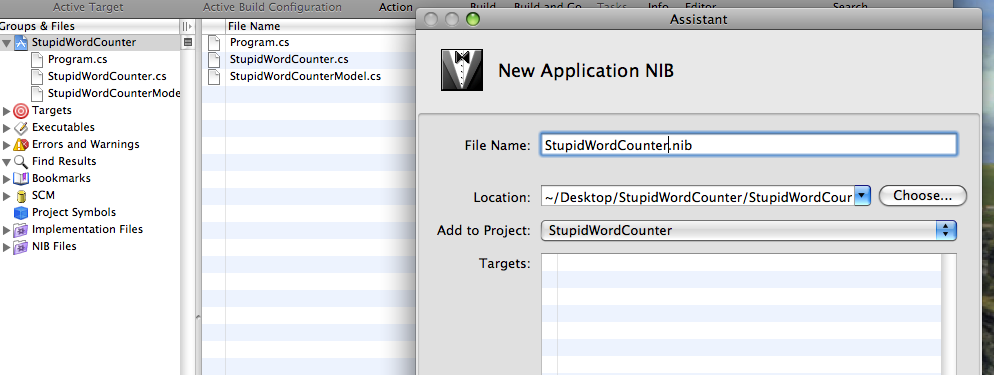
Task: Expand the Implementation Files group
Action: click(x=7, y=229)
